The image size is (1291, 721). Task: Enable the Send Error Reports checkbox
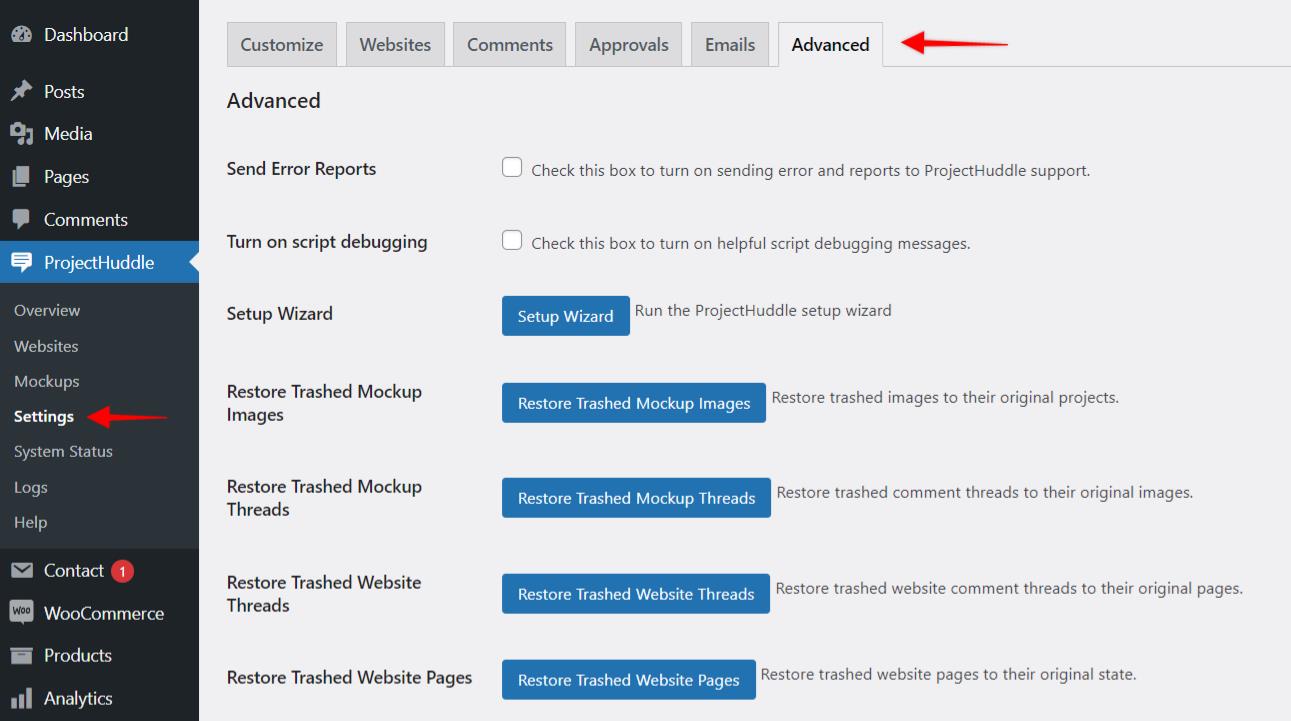coord(512,168)
